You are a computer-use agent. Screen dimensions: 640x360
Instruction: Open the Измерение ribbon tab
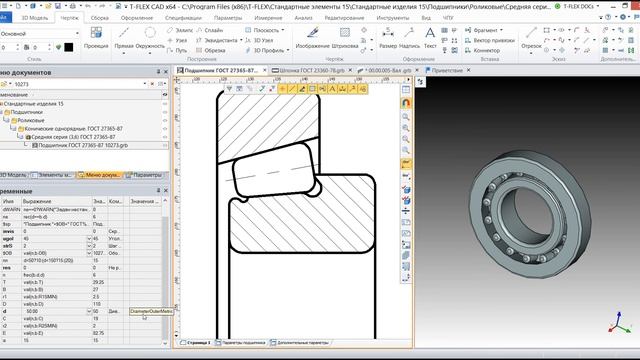(x=268, y=18)
